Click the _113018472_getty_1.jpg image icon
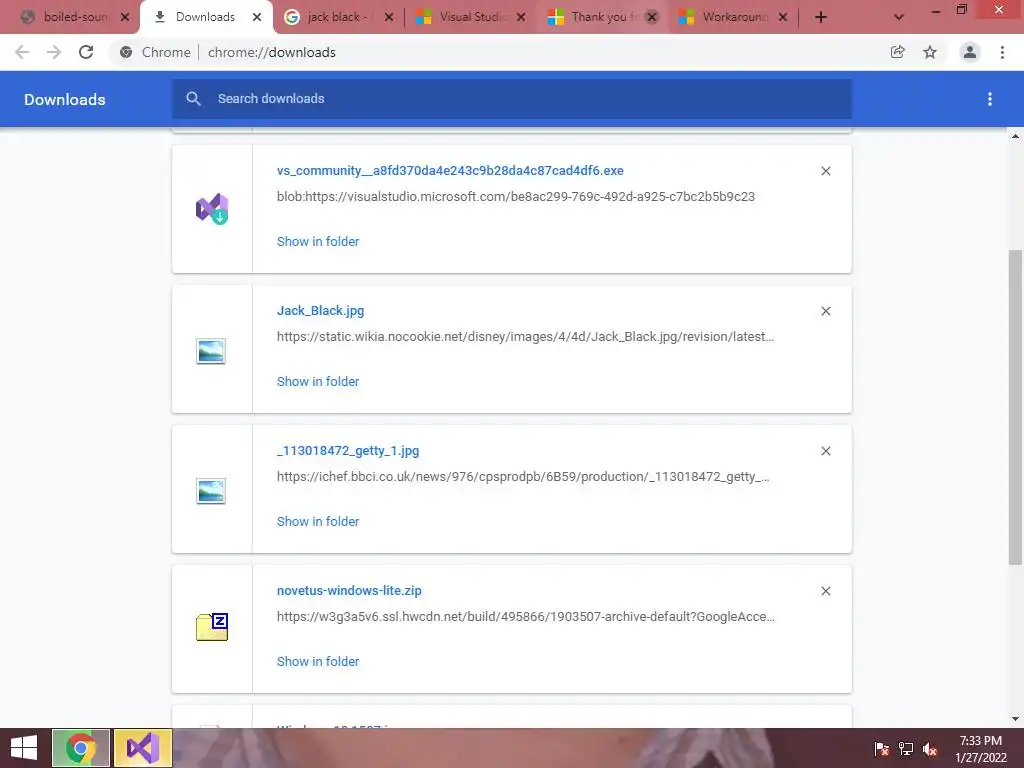This screenshot has height=768, width=1024. point(211,491)
